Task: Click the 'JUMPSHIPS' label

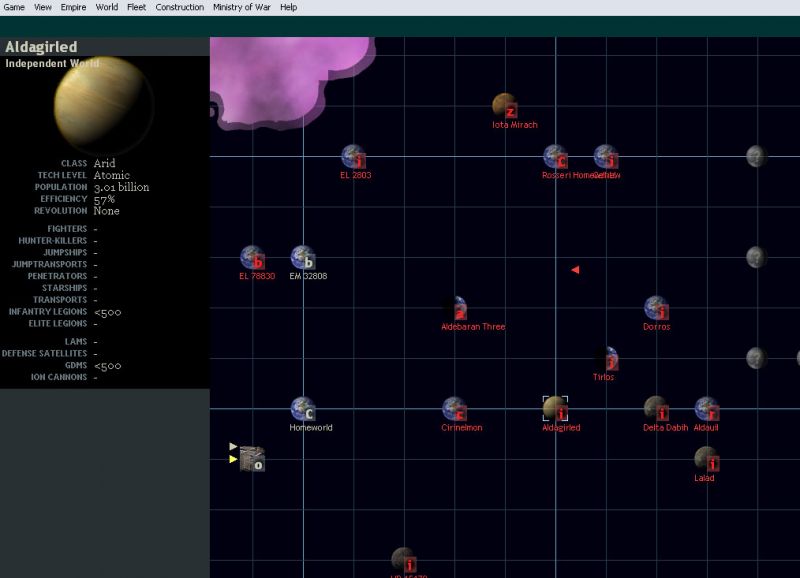Action: tap(65, 252)
